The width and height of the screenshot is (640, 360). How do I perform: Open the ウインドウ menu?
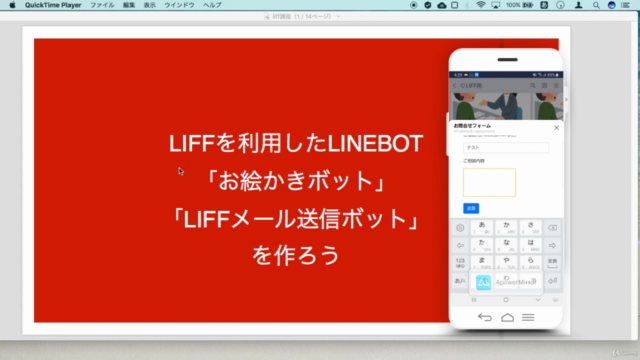pyautogui.click(x=179, y=5)
